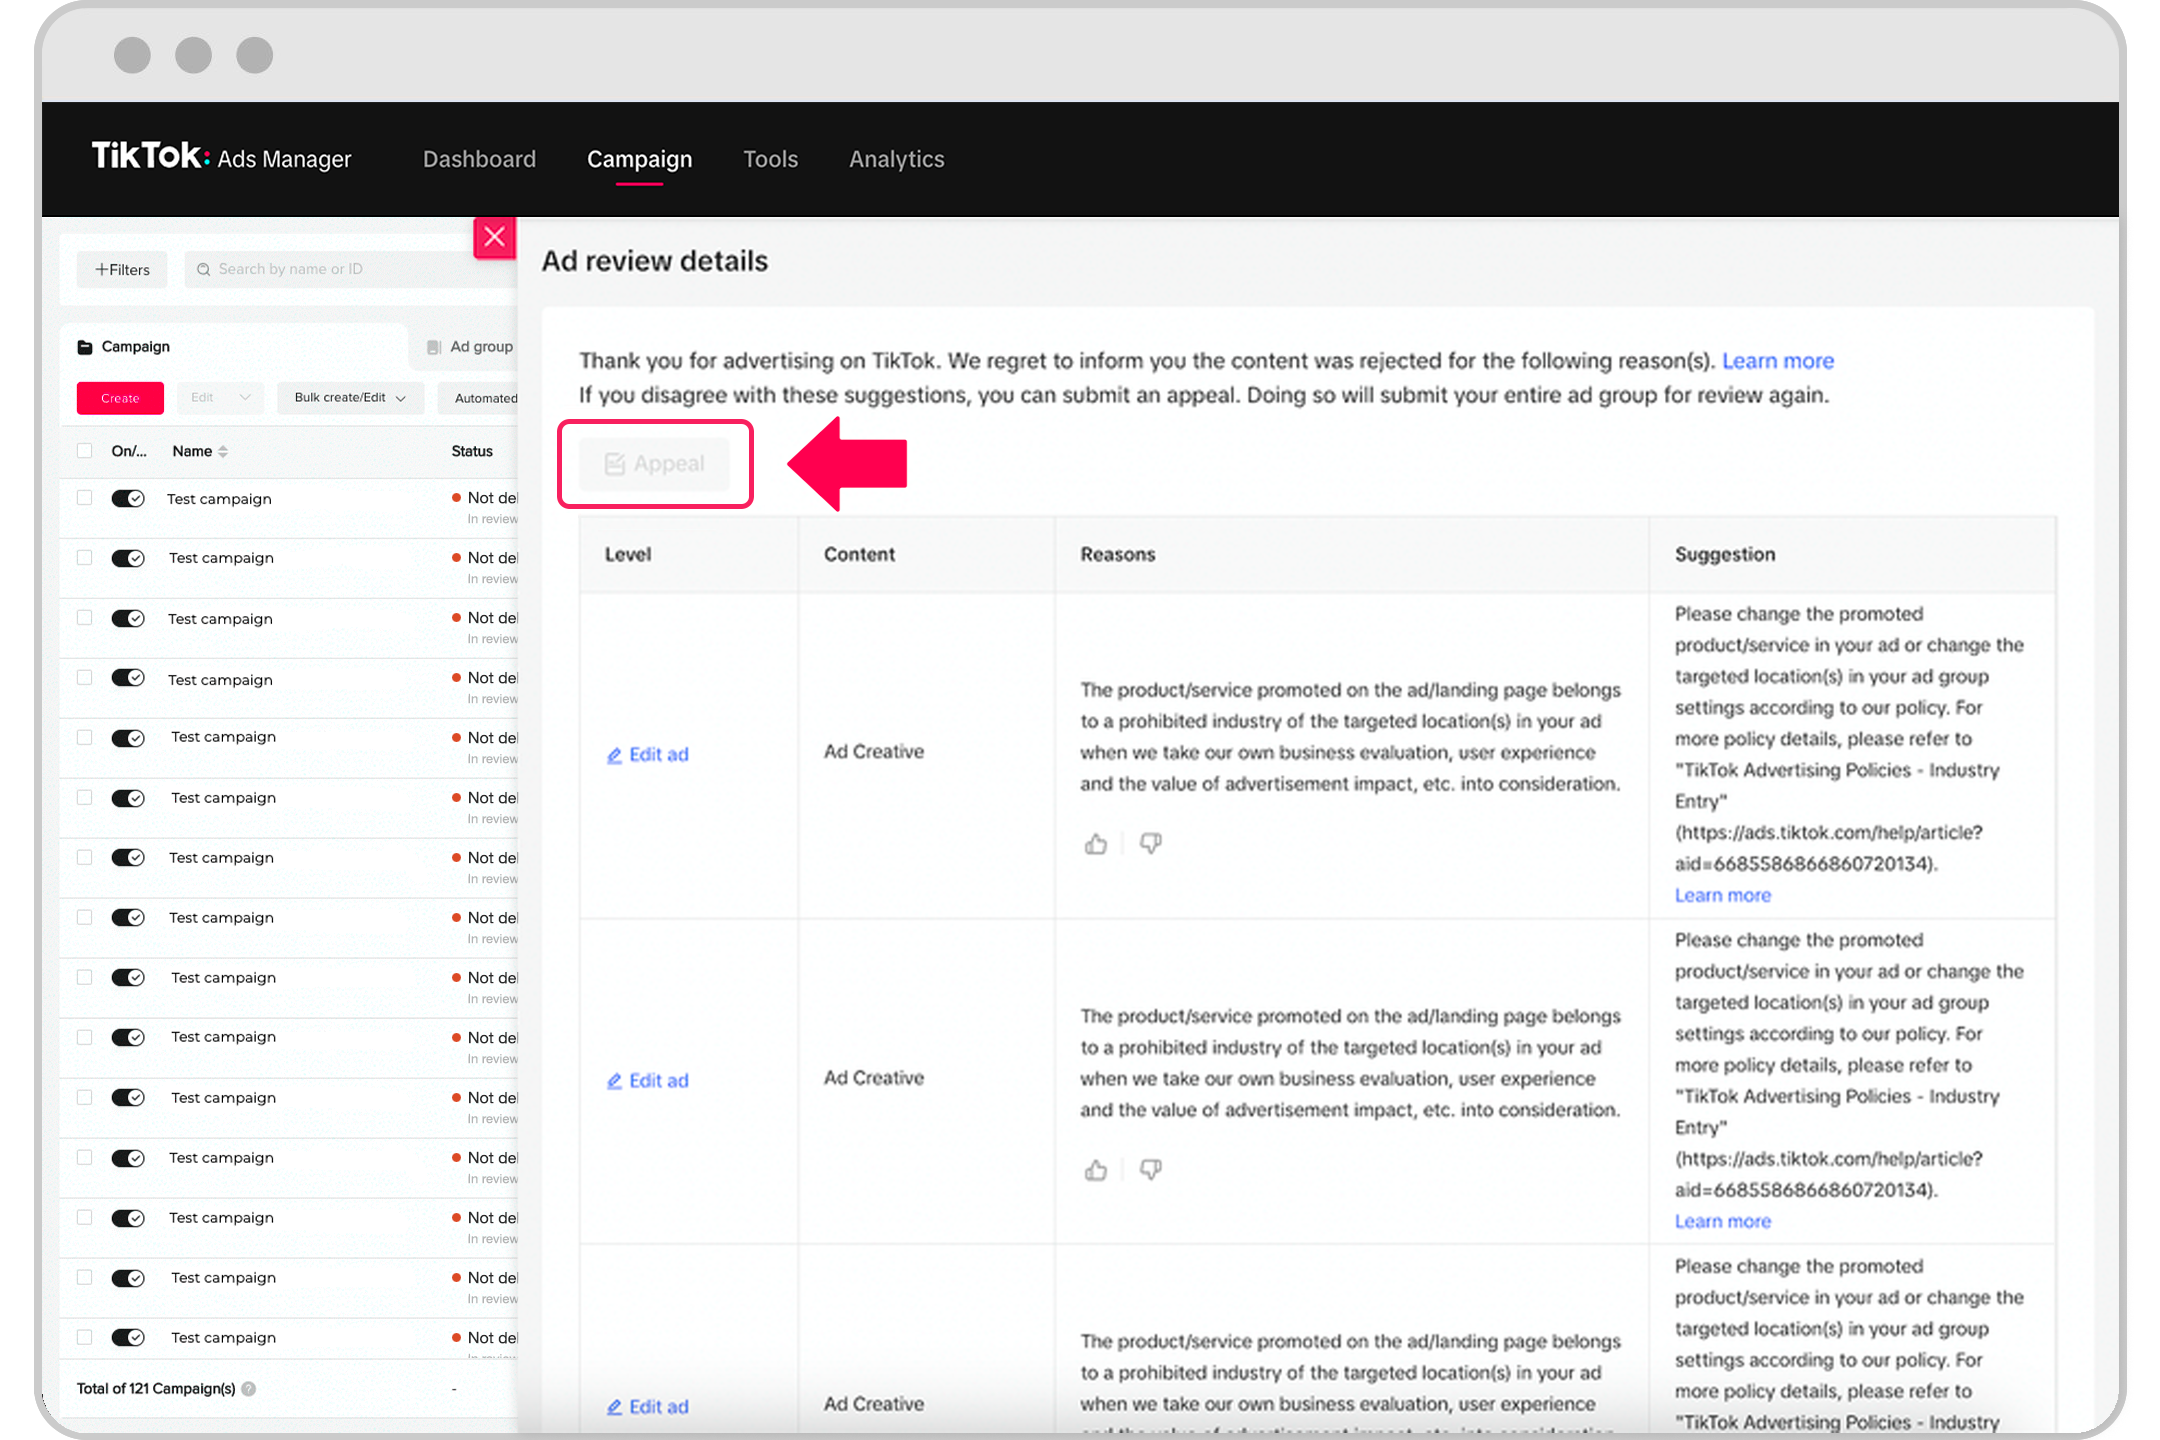The height and width of the screenshot is (1440, 2160).
Task: Open the Filters options
Action: 122,270
